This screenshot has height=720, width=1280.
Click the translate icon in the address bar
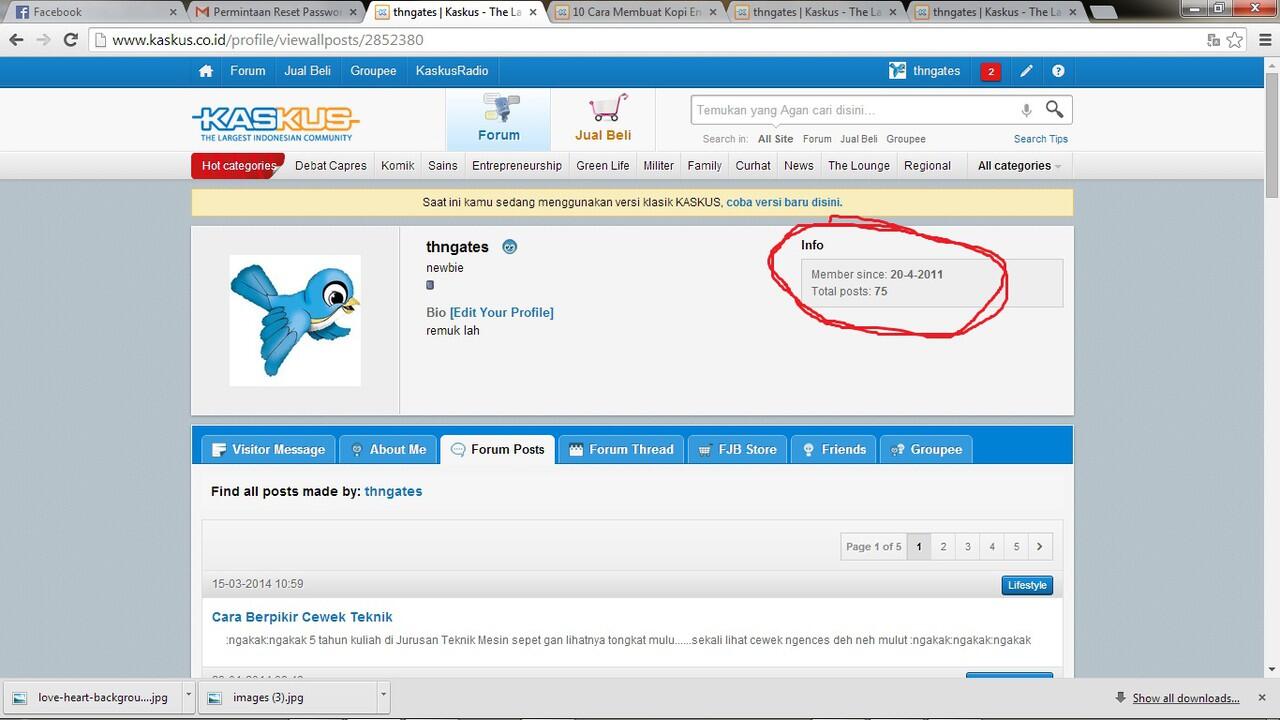point(1213,40)
